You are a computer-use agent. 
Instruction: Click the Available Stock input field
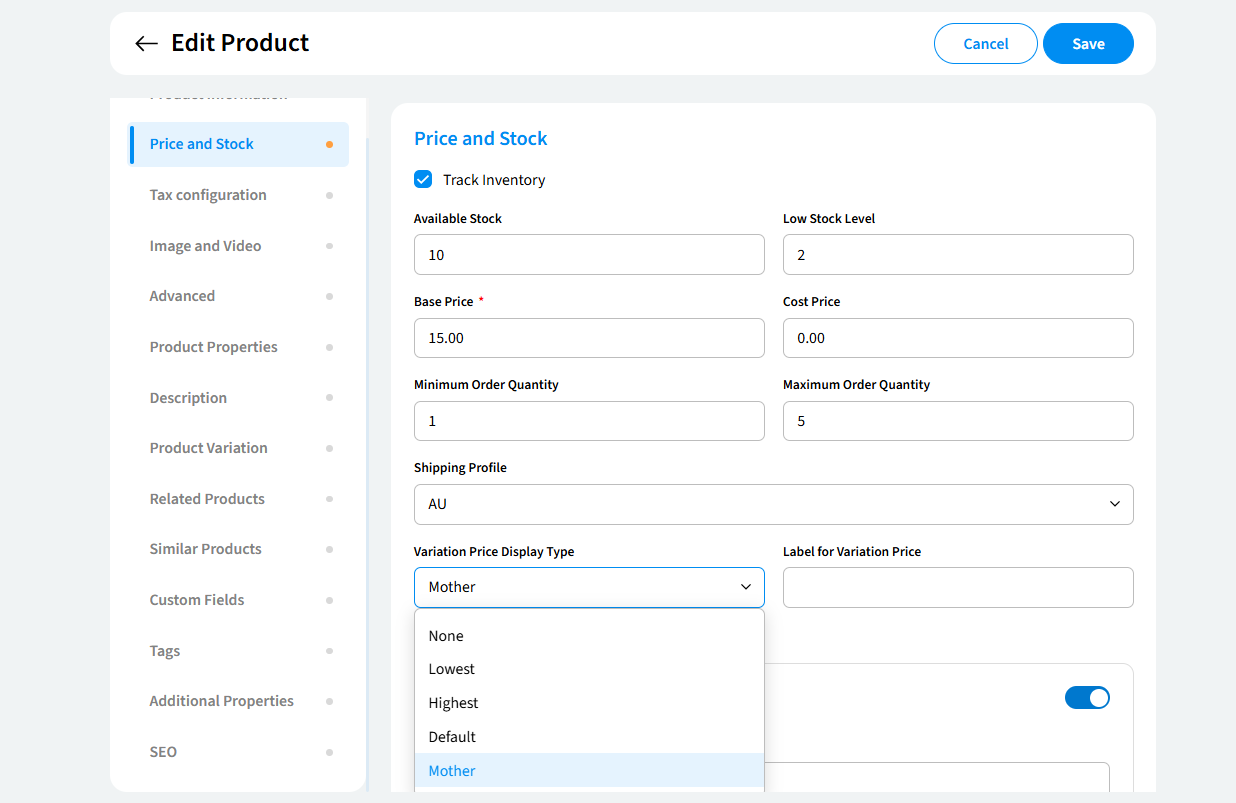click(x=589, y=255)
